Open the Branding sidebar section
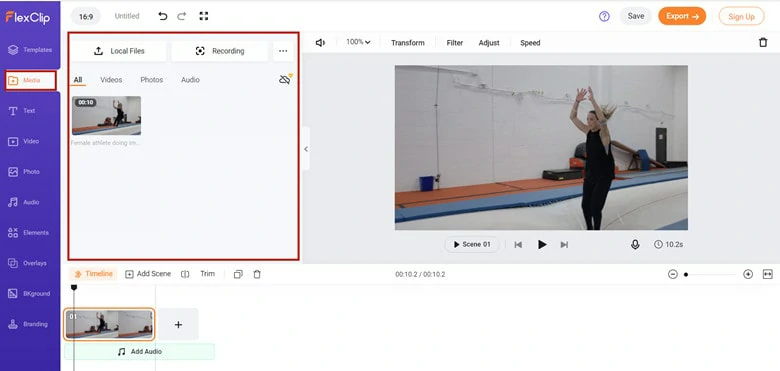 28,324
